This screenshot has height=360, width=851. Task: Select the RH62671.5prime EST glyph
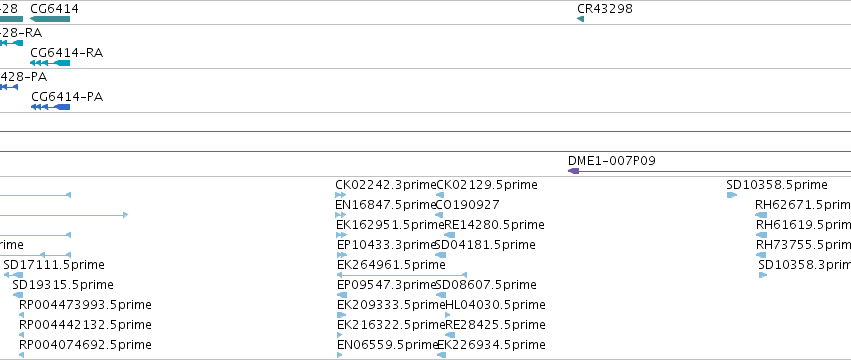[x=761, y=215]
